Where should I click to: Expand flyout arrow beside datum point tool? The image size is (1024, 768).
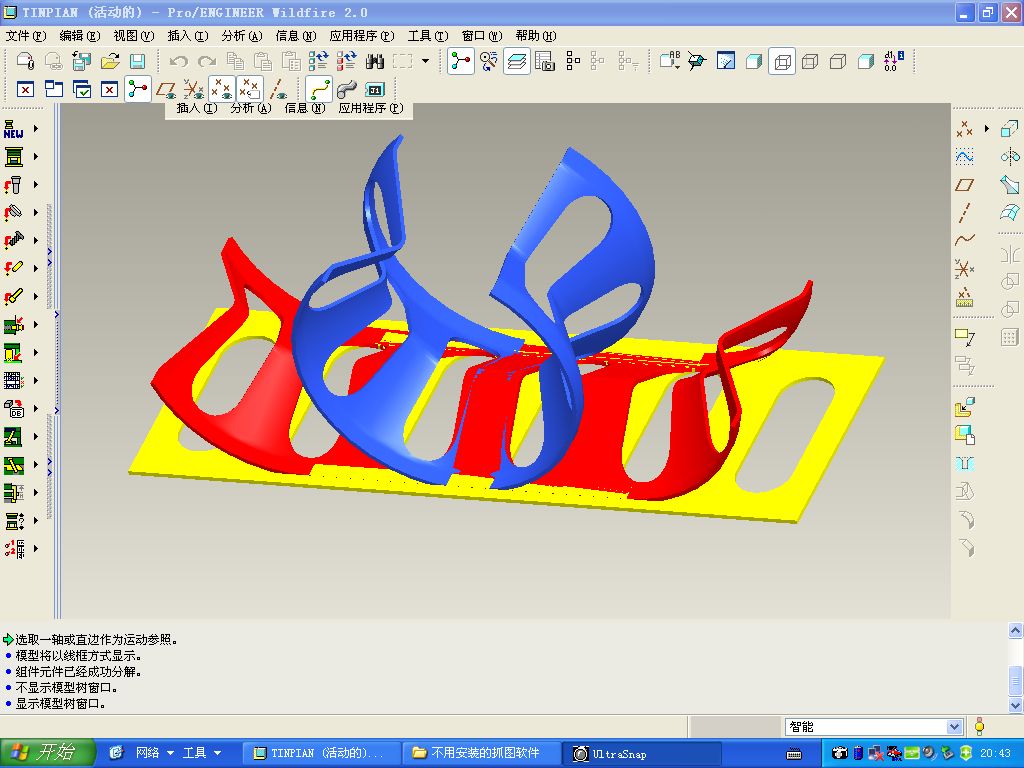point(987,129)
